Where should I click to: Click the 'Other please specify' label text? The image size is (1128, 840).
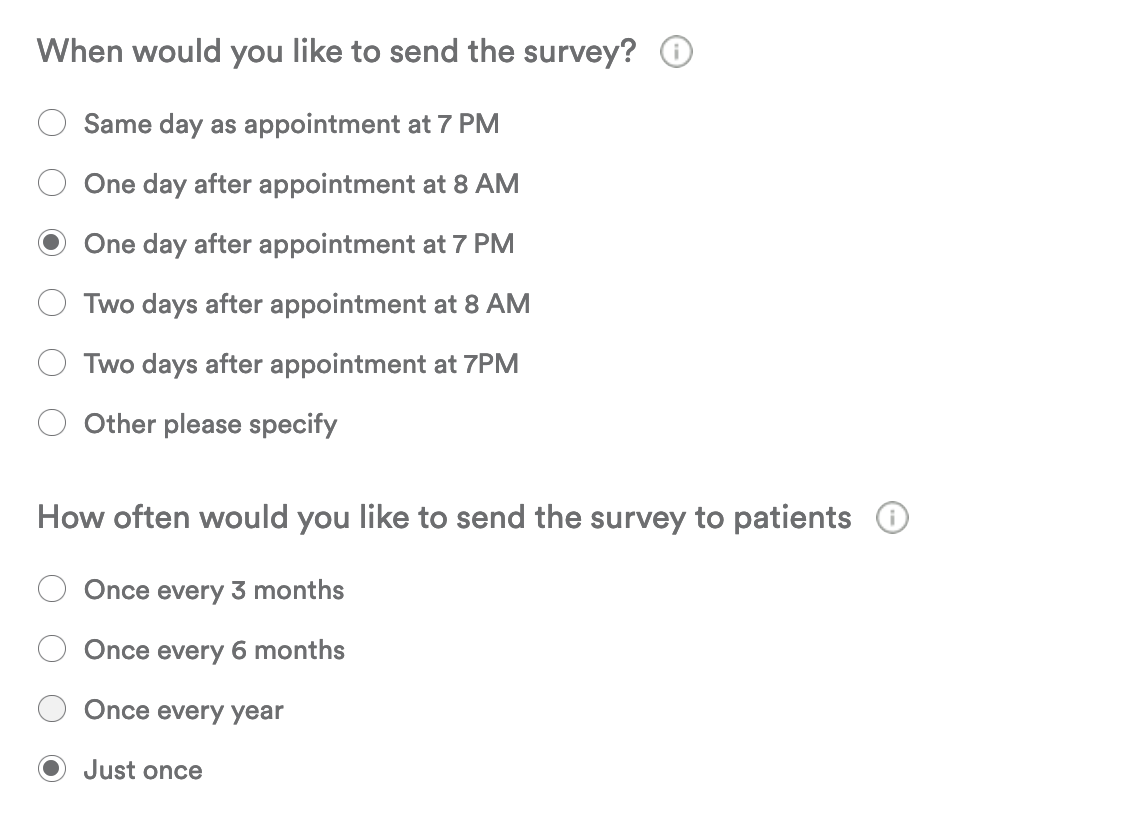(x=210, y=424)
